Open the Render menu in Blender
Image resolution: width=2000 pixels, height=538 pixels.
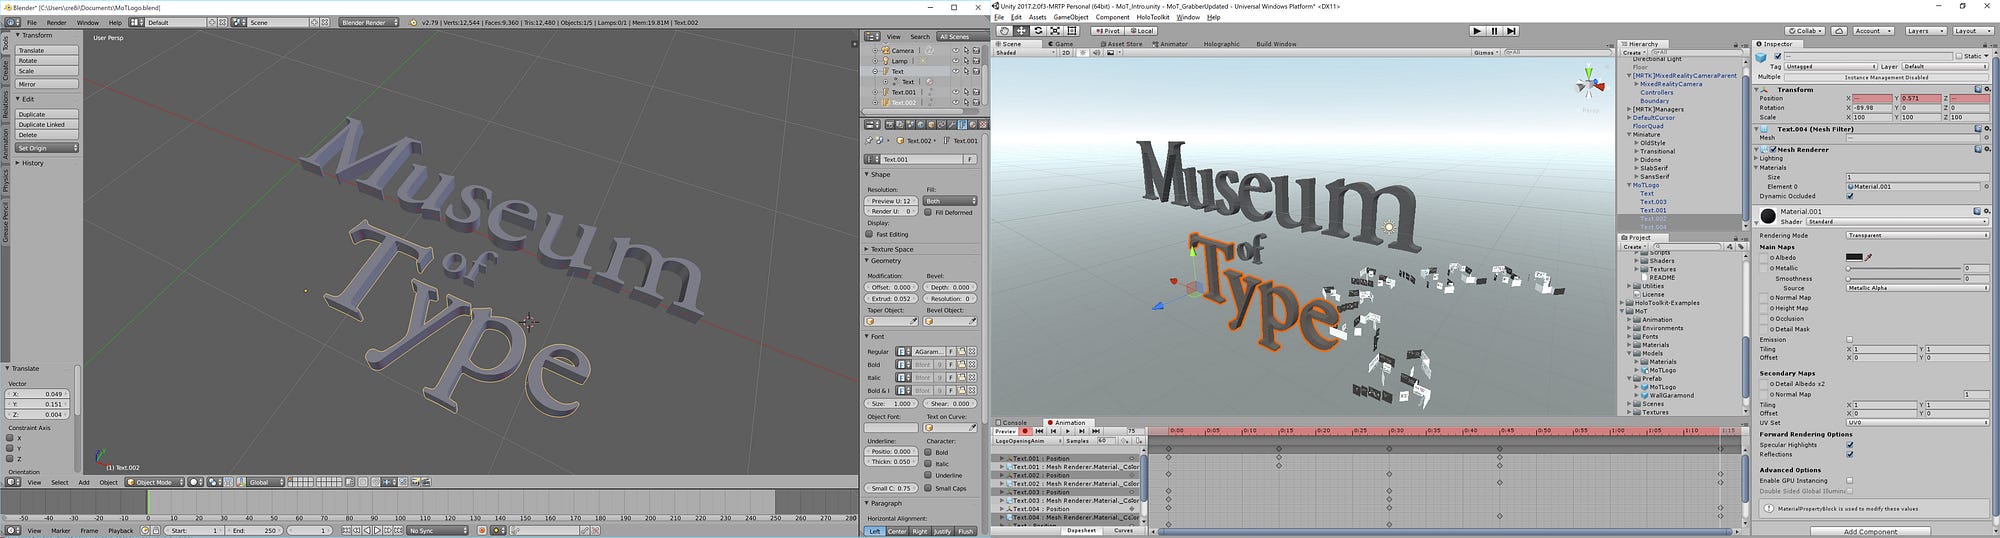pos(57,22)
